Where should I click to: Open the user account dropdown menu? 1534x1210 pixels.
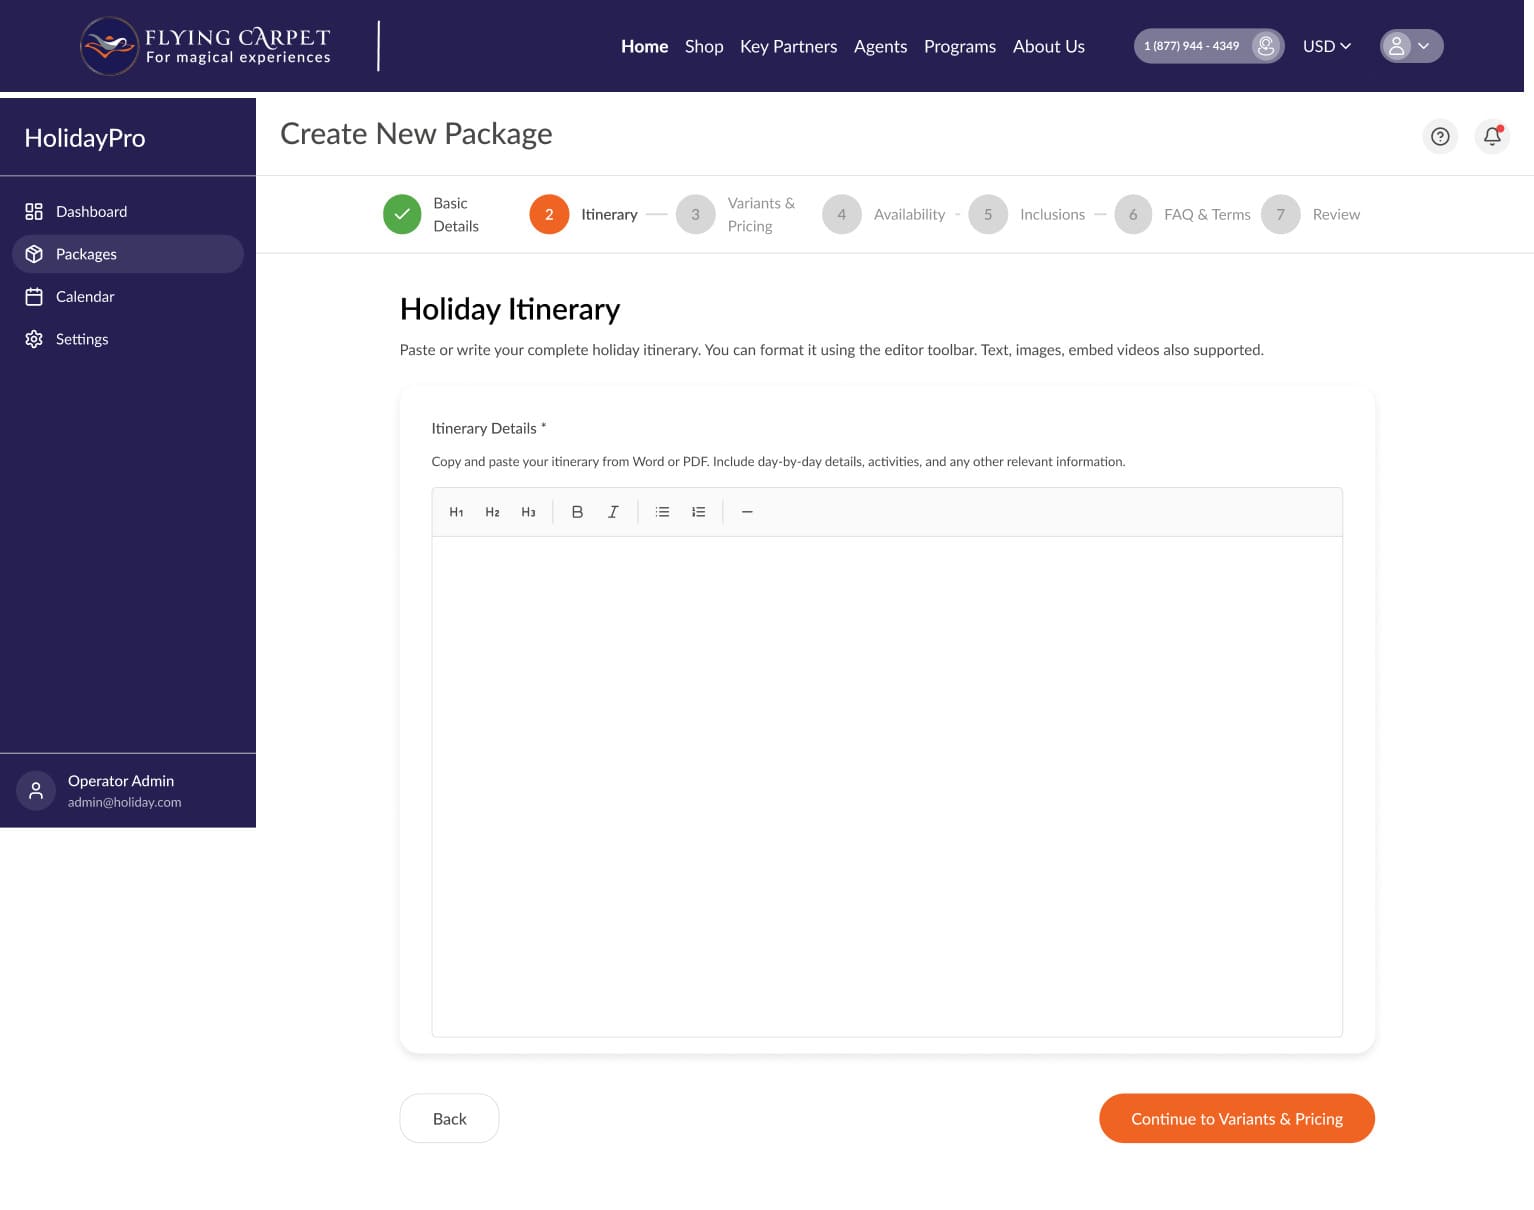1411,46
